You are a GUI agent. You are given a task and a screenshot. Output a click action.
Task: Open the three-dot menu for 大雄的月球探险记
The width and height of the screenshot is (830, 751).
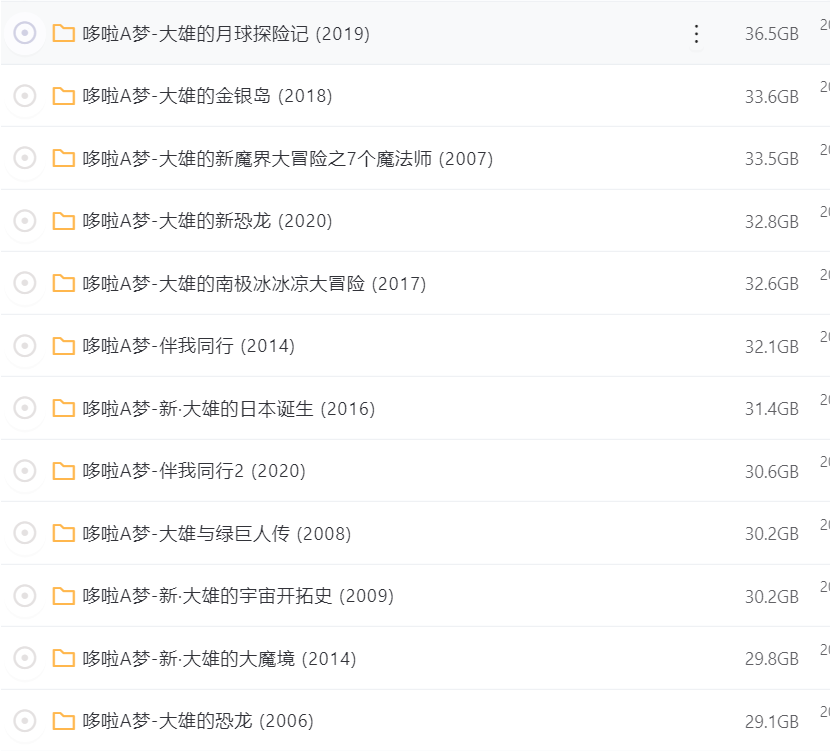pos(696,34)
